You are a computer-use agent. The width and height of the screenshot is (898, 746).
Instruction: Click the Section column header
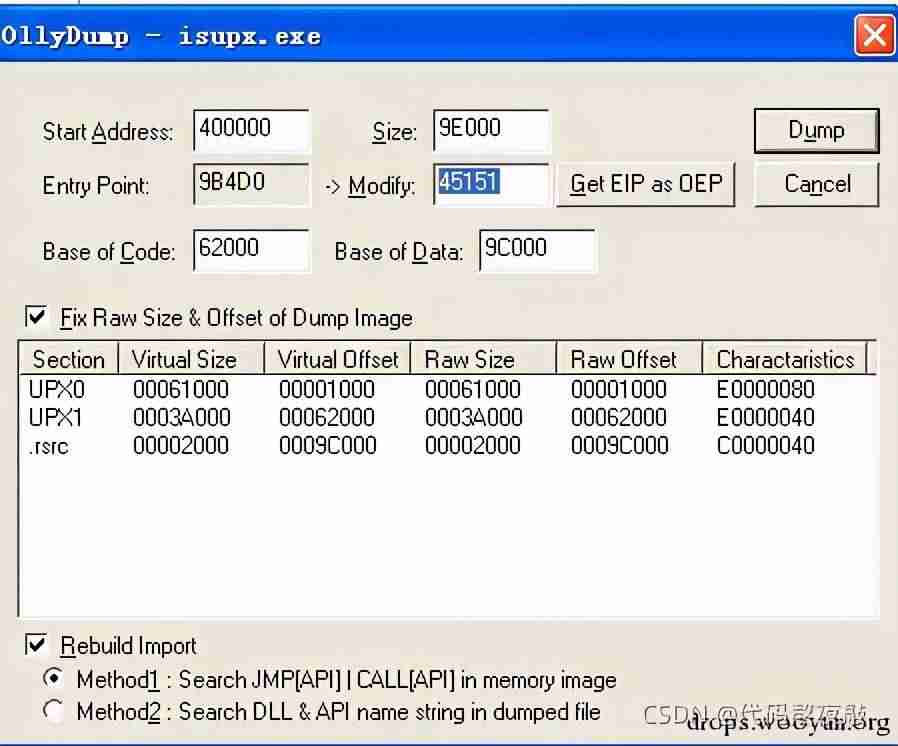point(69,358)
